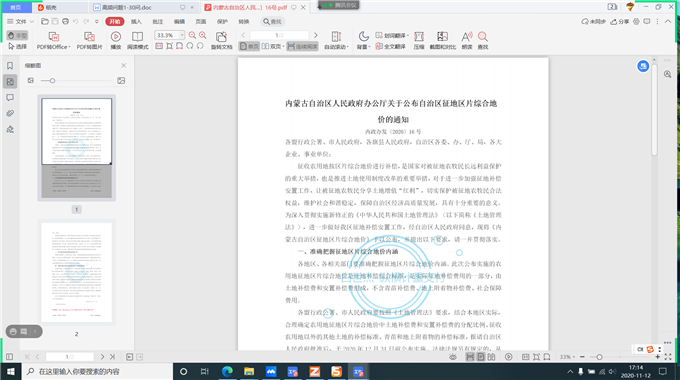This screenshot has height=380, width=680.
Task: Open the 保护 ribbon tab
Action: 222,21
